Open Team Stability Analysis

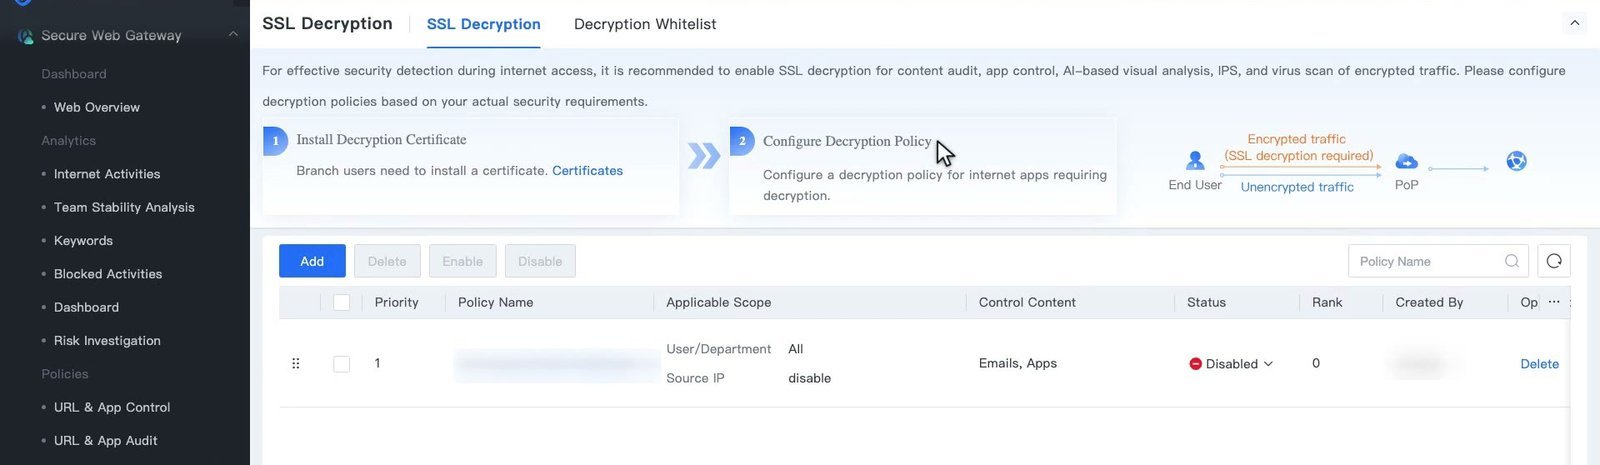[124, 207]
